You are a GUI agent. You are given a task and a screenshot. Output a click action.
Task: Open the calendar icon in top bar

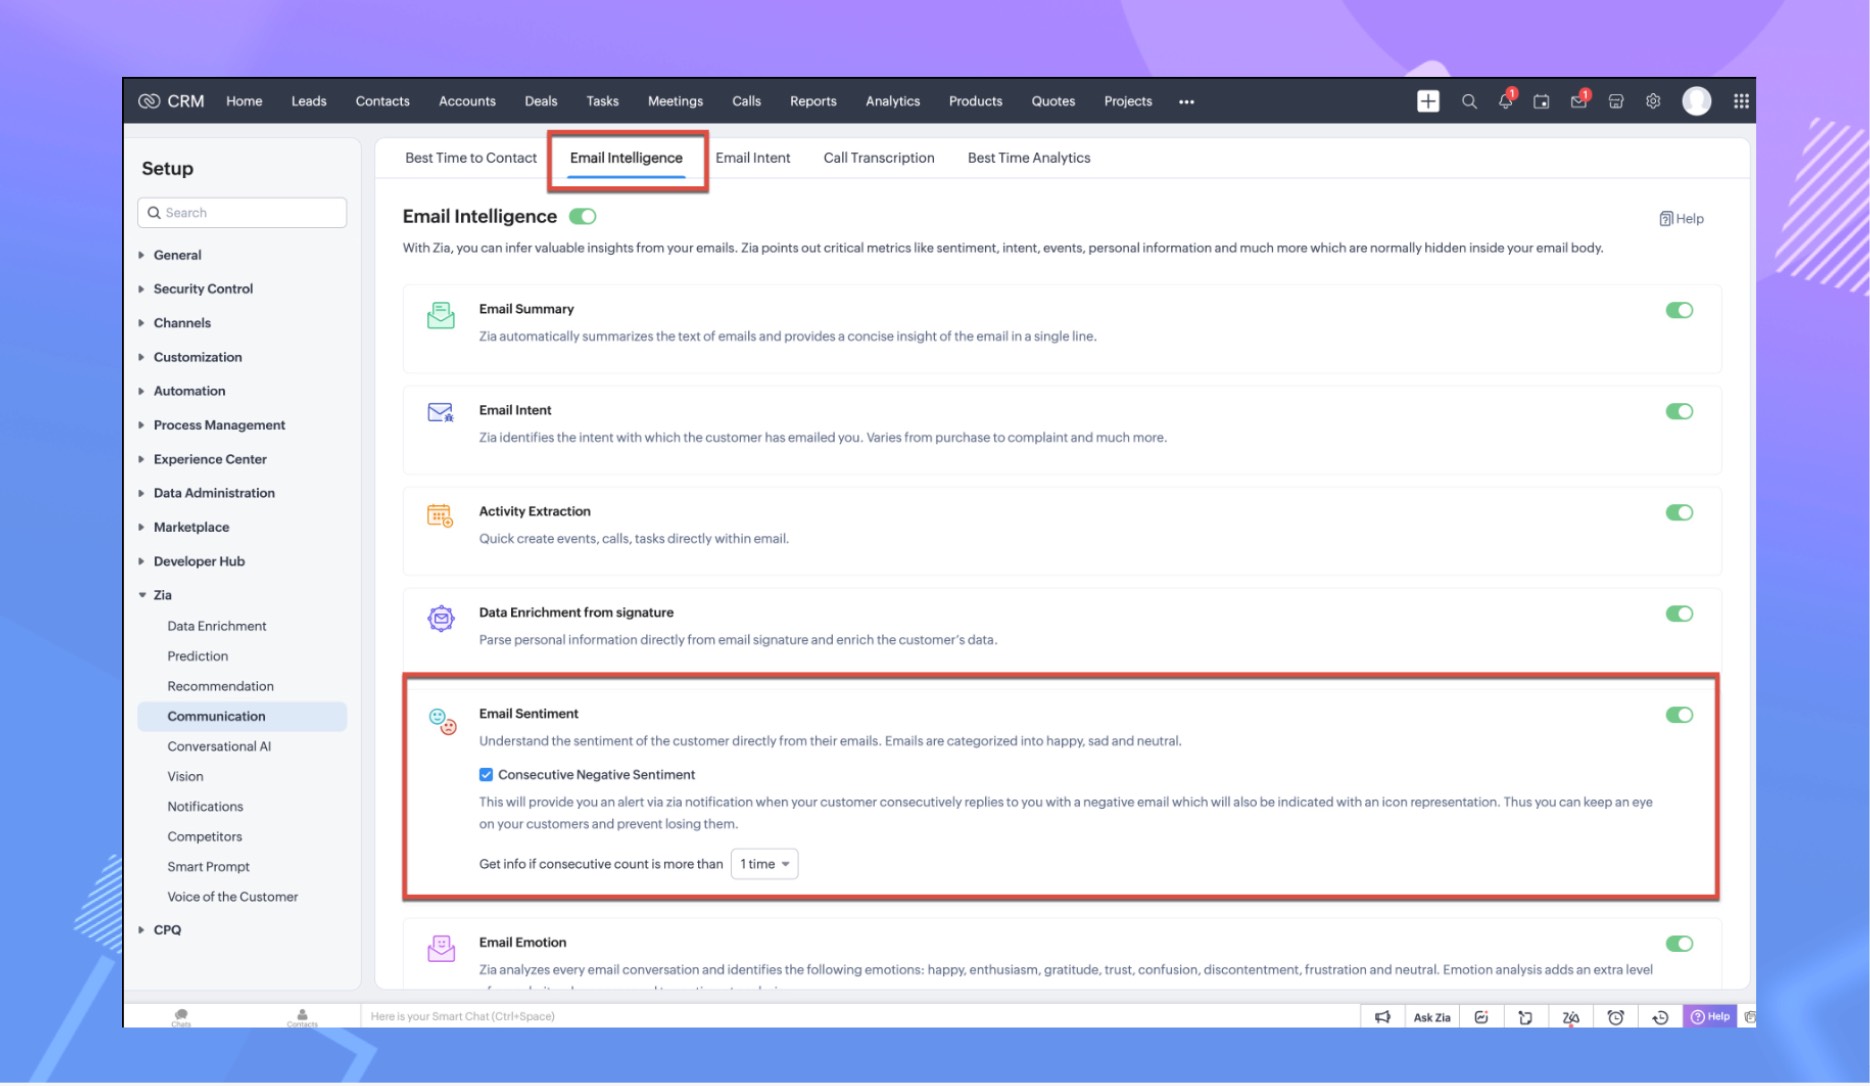(x=1541, y=101)
